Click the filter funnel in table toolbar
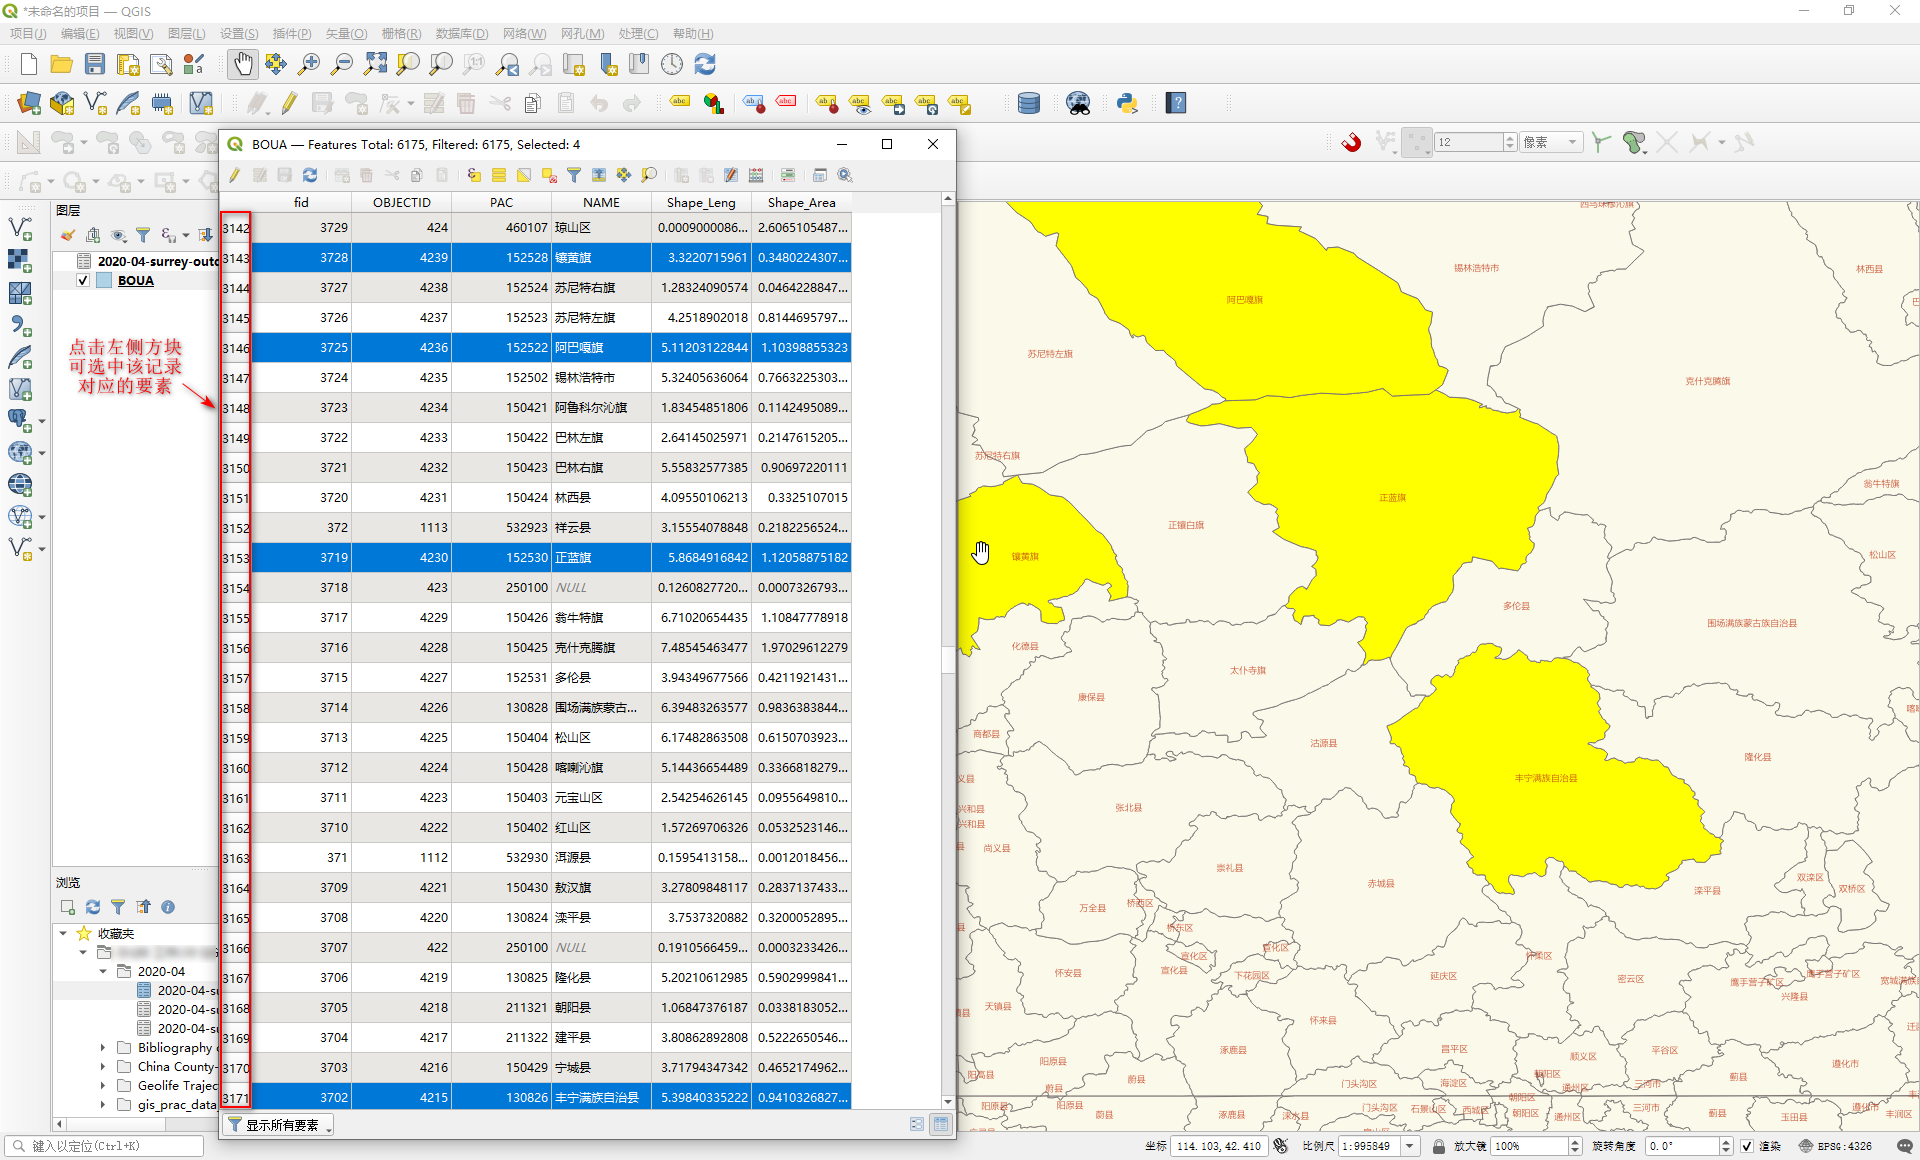Viewport: 1920px width, 1160px height. pos(574,175)
